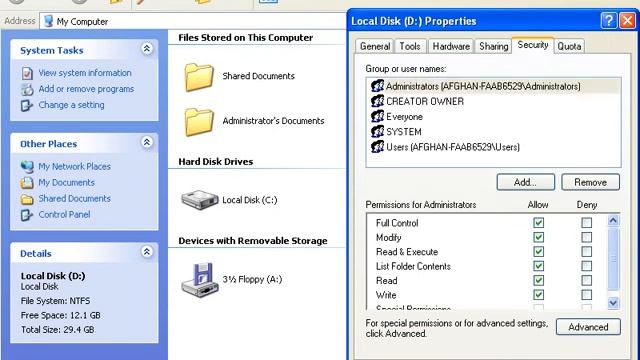Uncheck Allow for Read permission
This screenshot has height=360, width=640.
pyautogui.click(x=538, y=280)
